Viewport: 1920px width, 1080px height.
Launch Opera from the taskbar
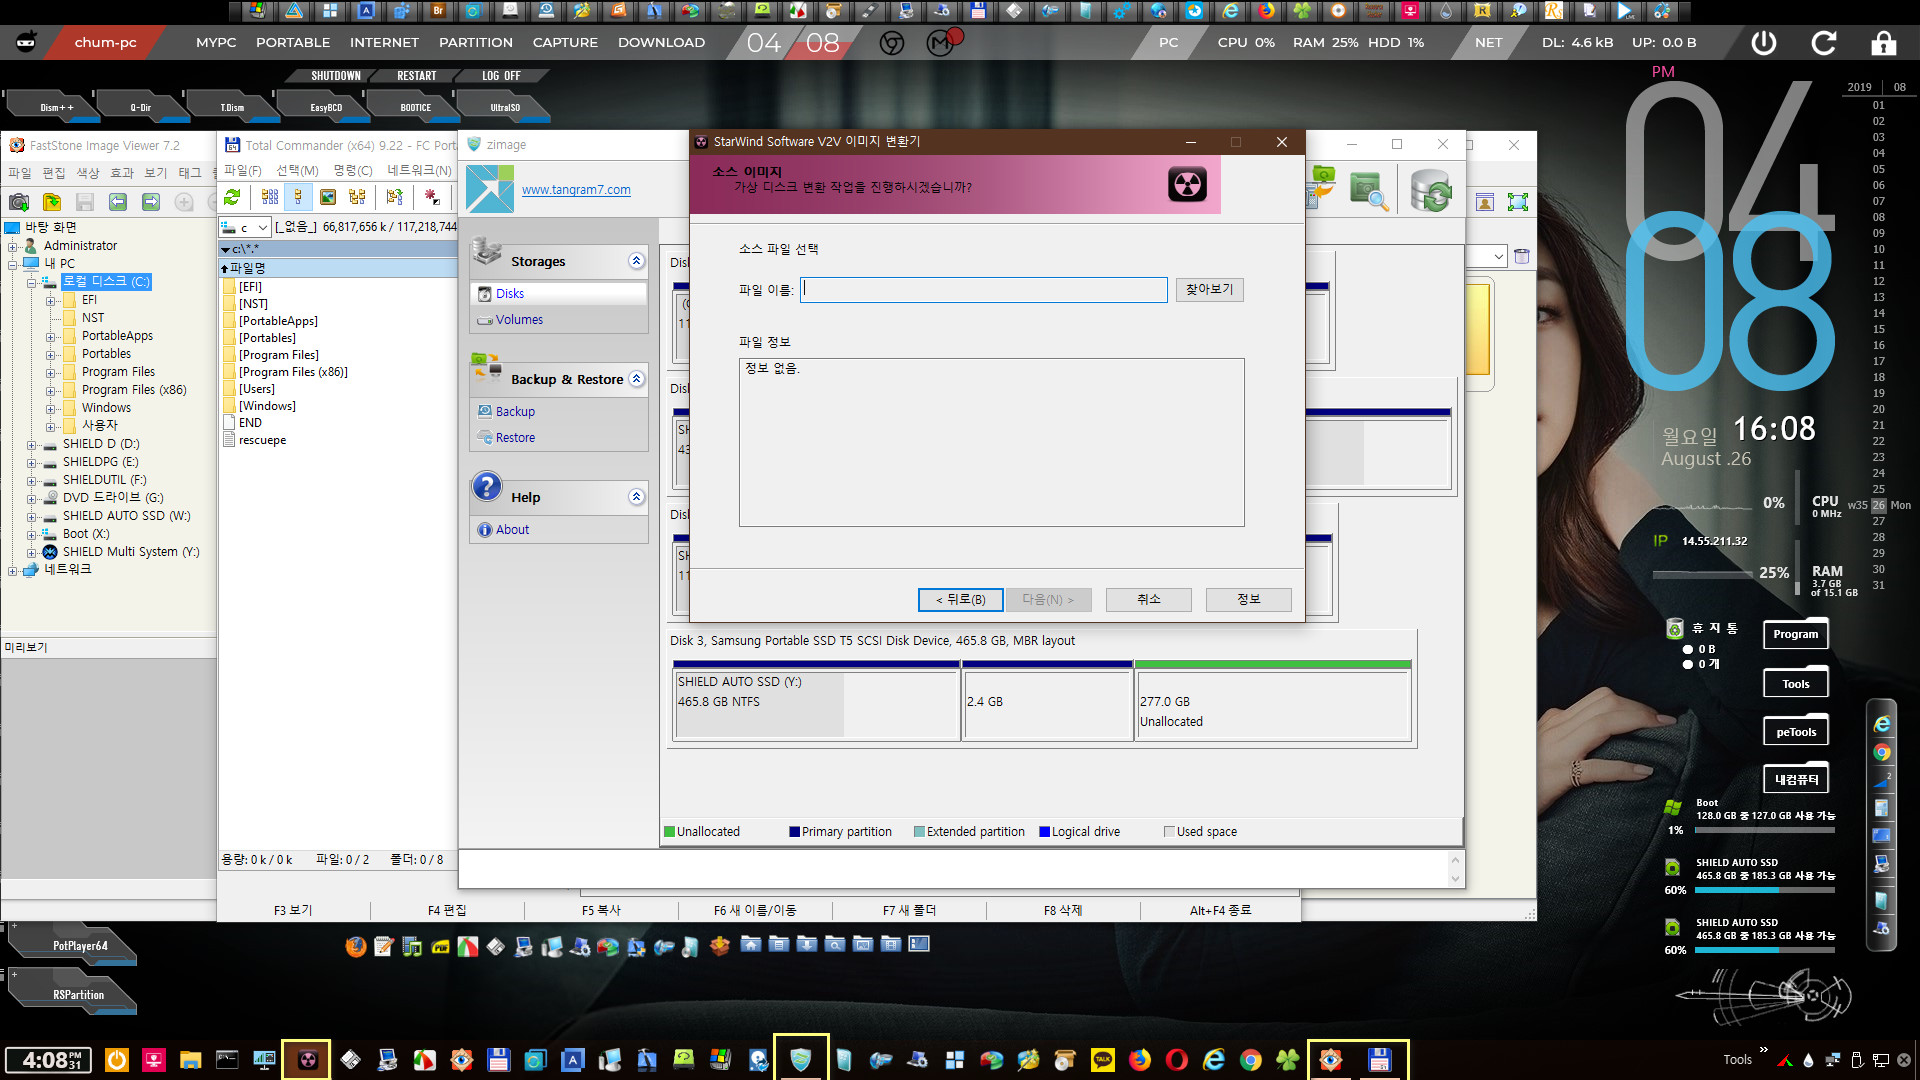pyautogui.click(x=1177, y=1060)
